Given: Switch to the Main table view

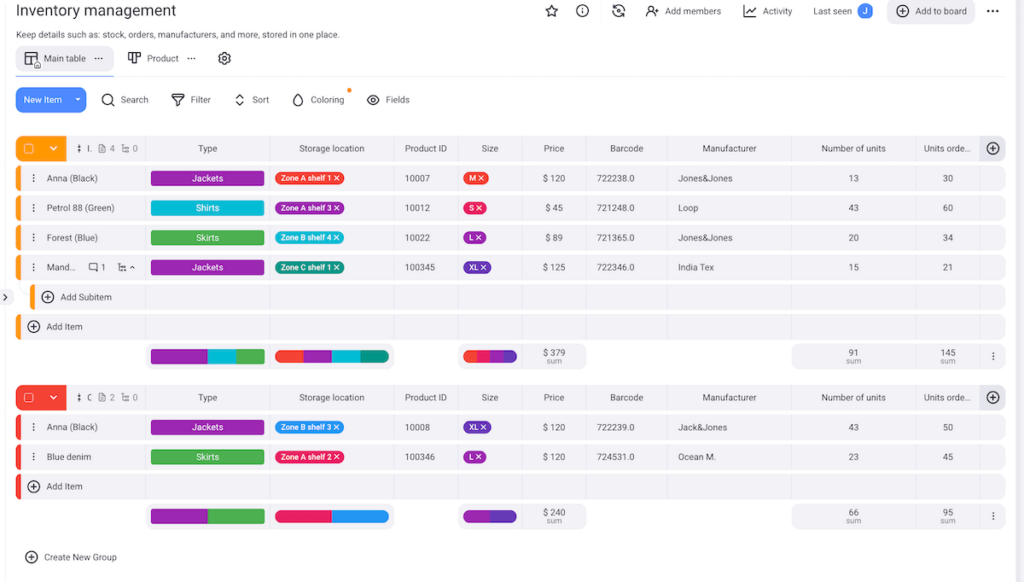Looking at the screenshot, I should coord(62,58).
